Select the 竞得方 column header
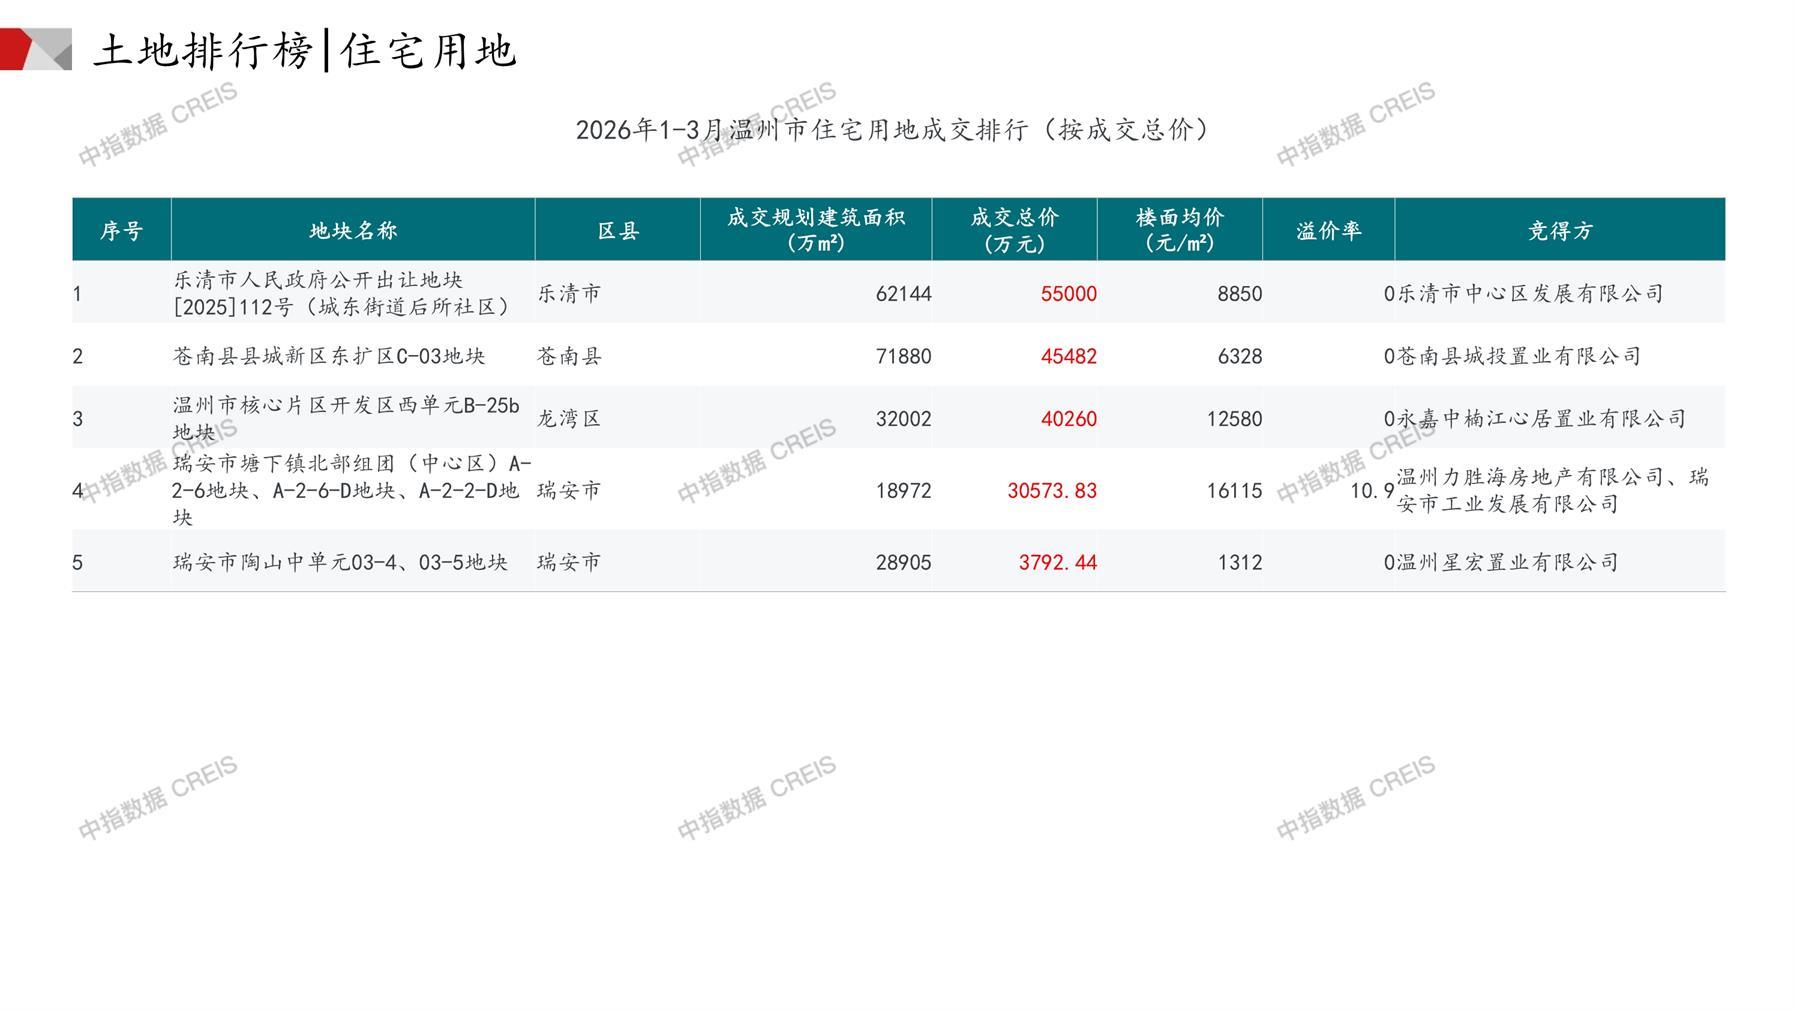1797x1010 pixels. [1559, 231]
